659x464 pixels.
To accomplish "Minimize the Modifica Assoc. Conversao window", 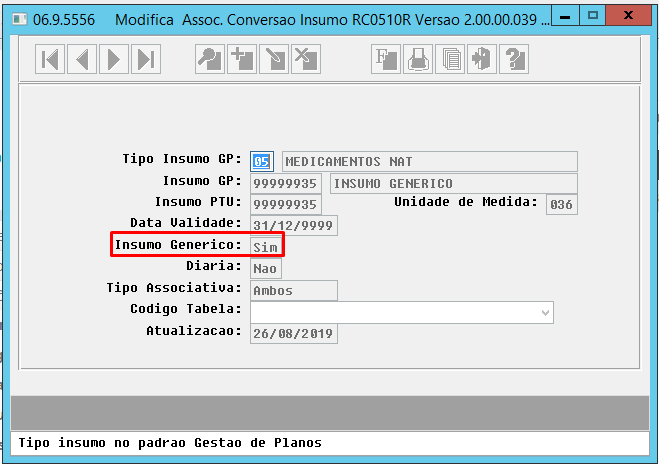I will coord(565,16).
